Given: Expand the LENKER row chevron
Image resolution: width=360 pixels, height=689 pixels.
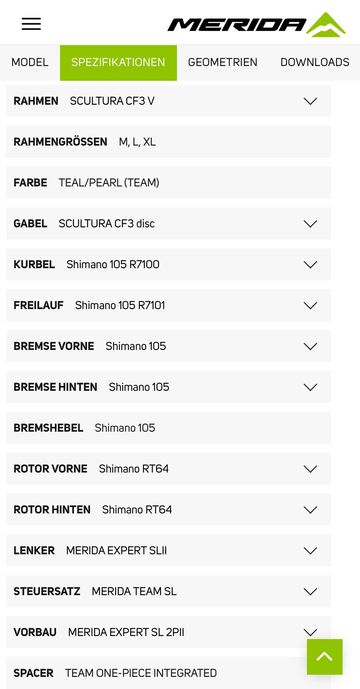Looking at the screenshot, I should [x=310, y=551].
